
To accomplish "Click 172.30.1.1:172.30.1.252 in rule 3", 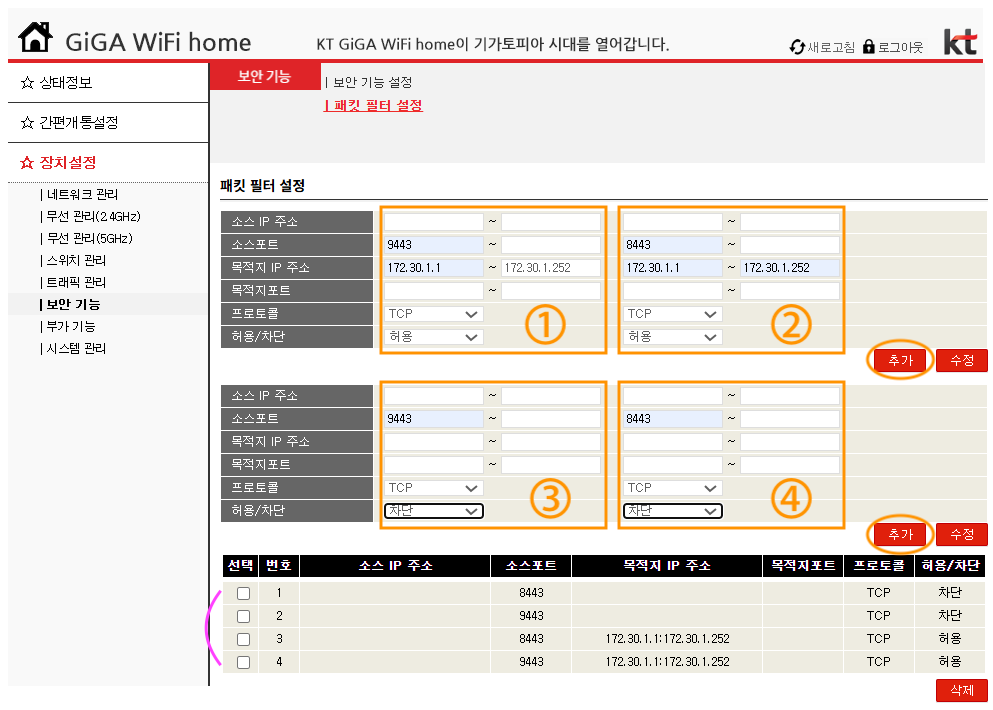I will coord(667,639).
